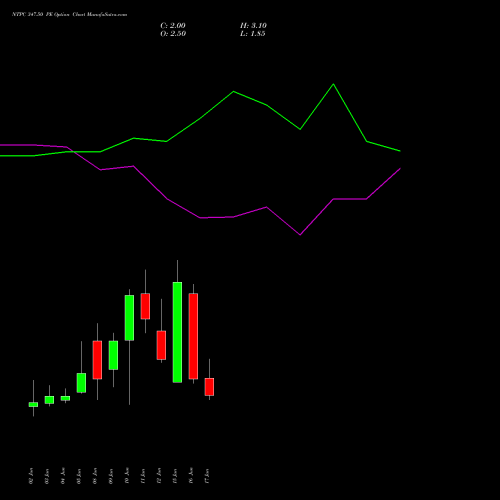This screenshot has width=500, height=500.
Task: Select the red candle above 12 Jun
Action: [x=161, y=345]
